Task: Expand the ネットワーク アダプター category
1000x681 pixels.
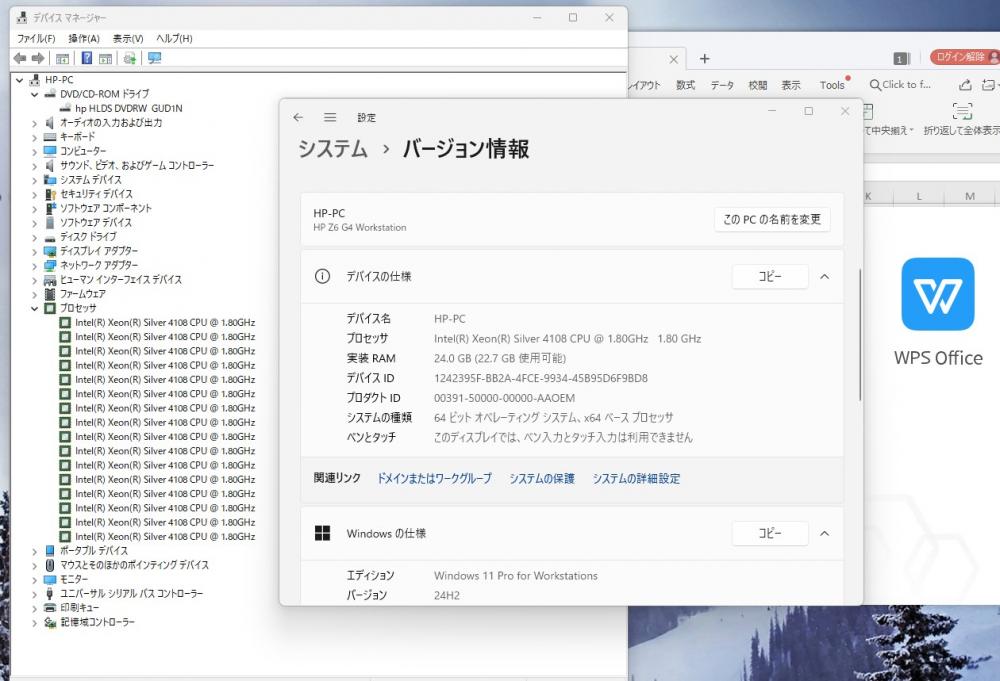Action: [34, 265]
